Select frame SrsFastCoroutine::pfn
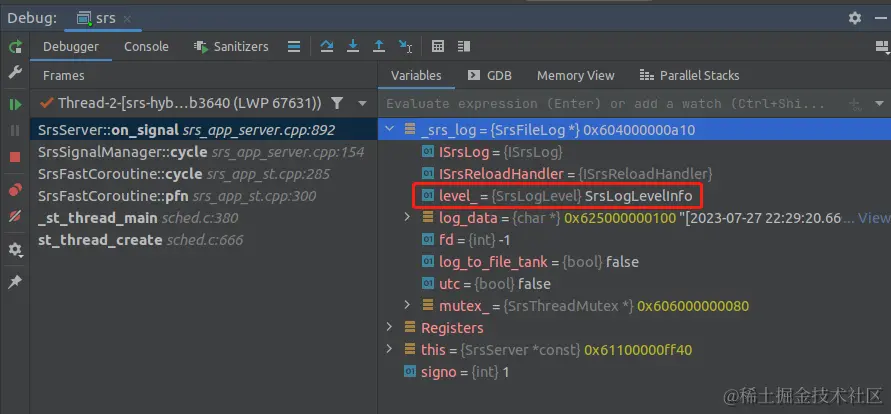 coord(203,196)
